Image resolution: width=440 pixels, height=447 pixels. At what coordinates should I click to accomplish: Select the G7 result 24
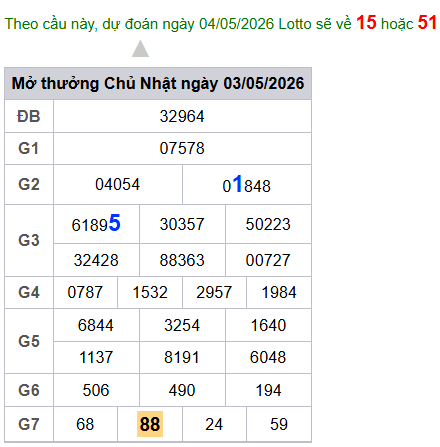(214, 425)
